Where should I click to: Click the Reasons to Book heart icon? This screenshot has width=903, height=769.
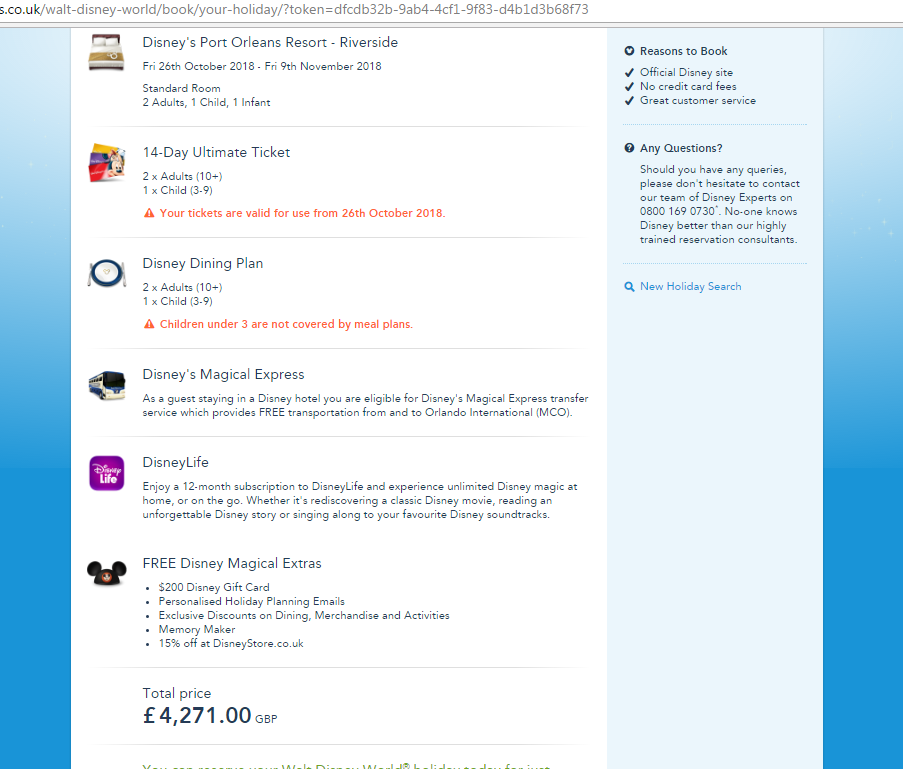tap(629, 51)
